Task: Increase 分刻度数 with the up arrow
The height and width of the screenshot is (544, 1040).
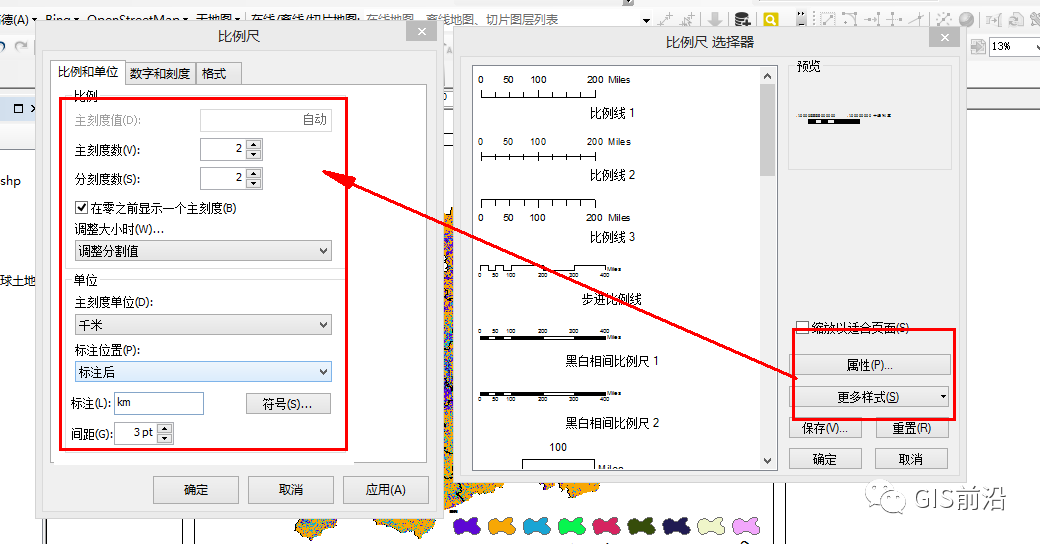Action: point(253,173)
